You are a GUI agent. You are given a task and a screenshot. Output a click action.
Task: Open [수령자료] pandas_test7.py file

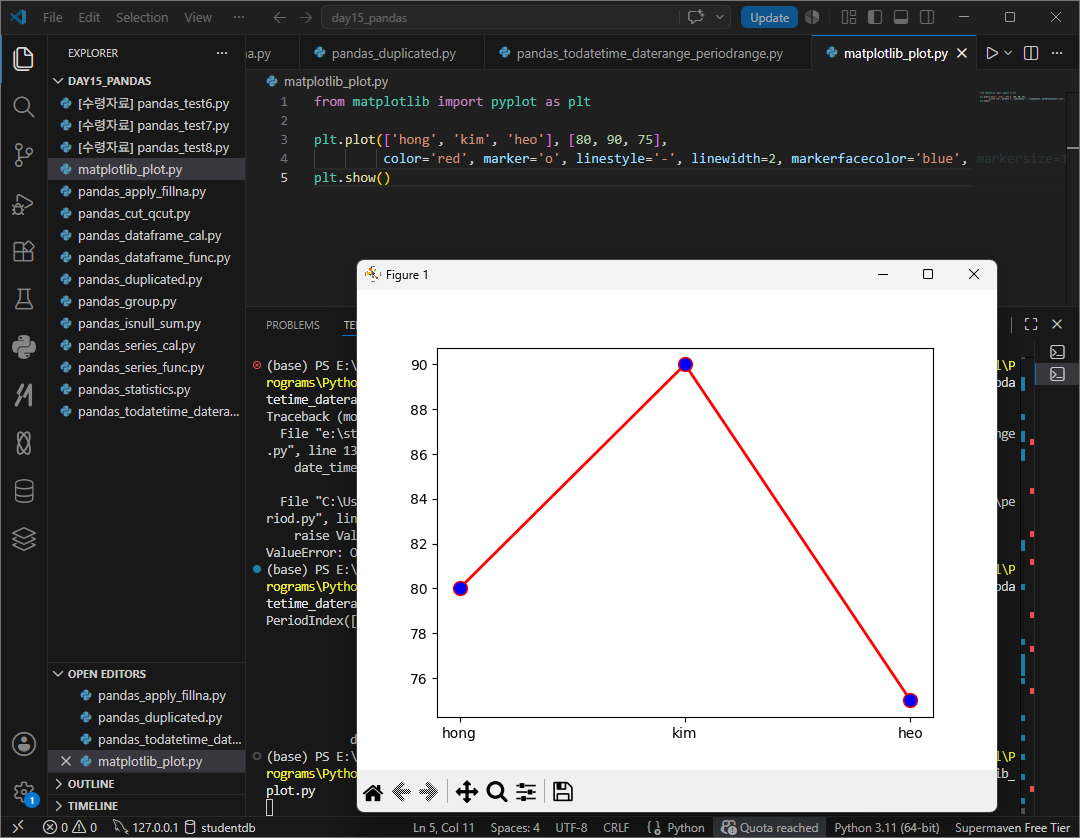[x=147, y=125]
